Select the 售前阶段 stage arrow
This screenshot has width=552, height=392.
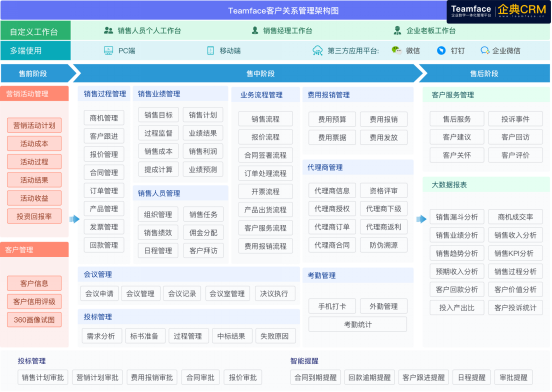click(38, 74)
